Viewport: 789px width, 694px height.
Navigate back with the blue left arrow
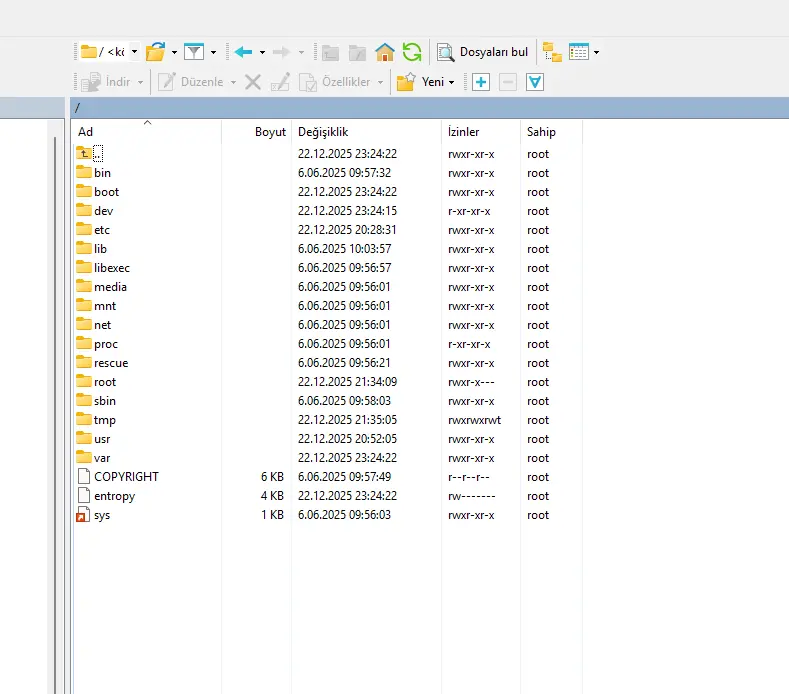[243, 52]
